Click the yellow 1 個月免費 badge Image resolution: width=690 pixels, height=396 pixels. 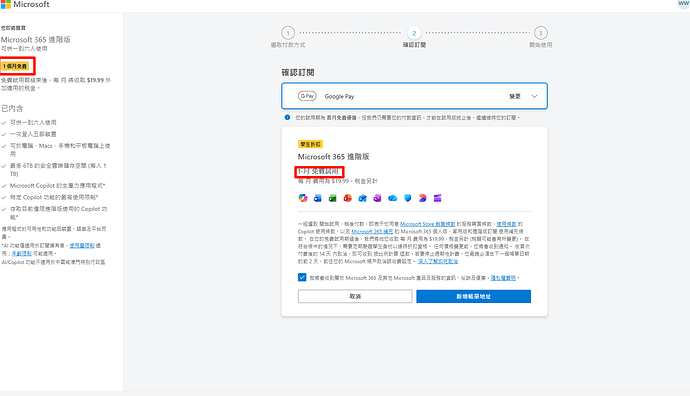[x=15, y=66]
